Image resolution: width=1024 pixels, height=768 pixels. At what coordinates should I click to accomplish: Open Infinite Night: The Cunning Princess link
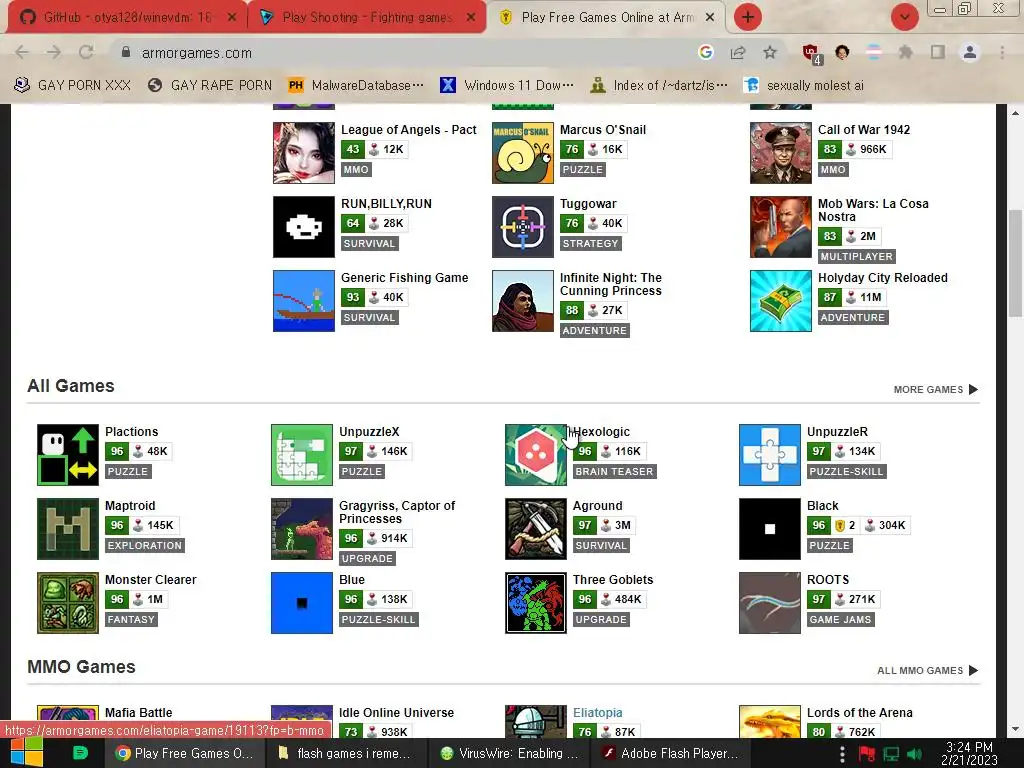[x=611, y=284]
